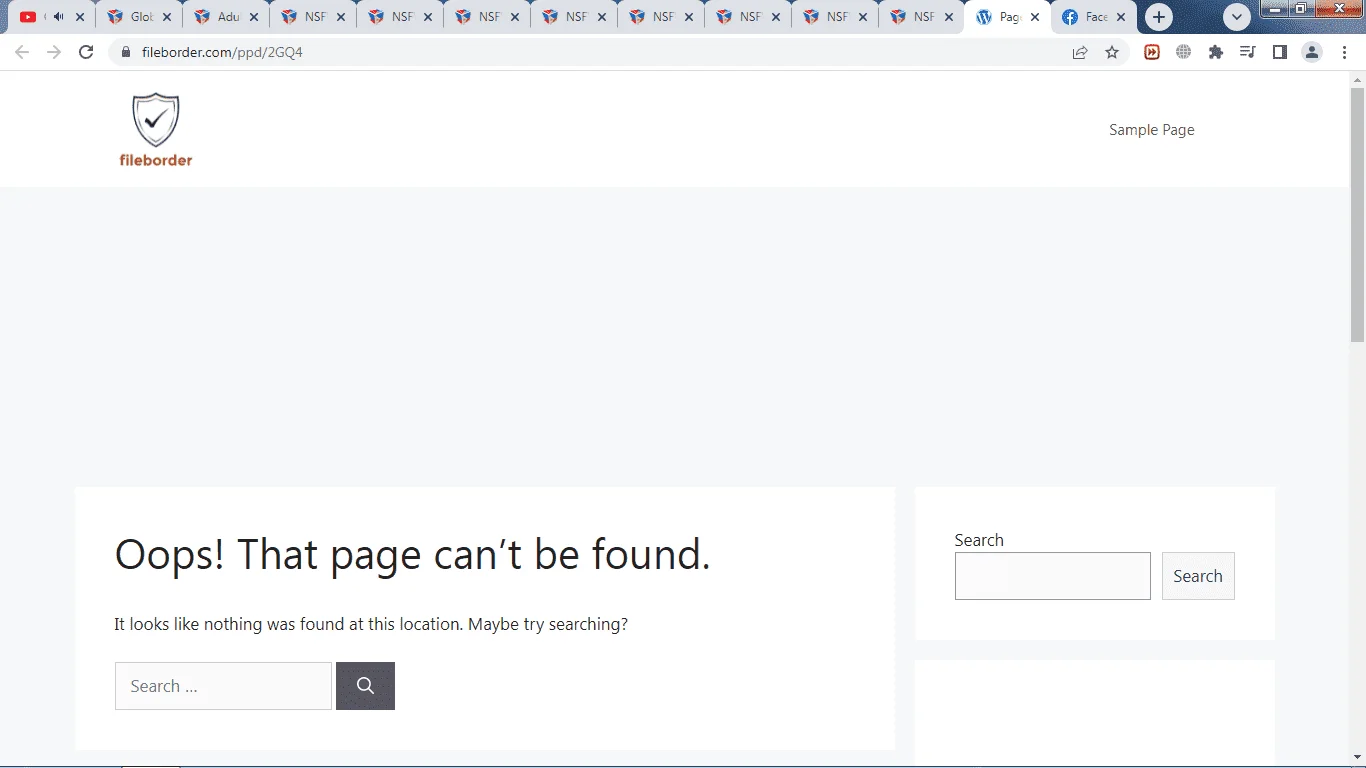
Task: Close the Facebook tab
Action: coord(1122,17)
